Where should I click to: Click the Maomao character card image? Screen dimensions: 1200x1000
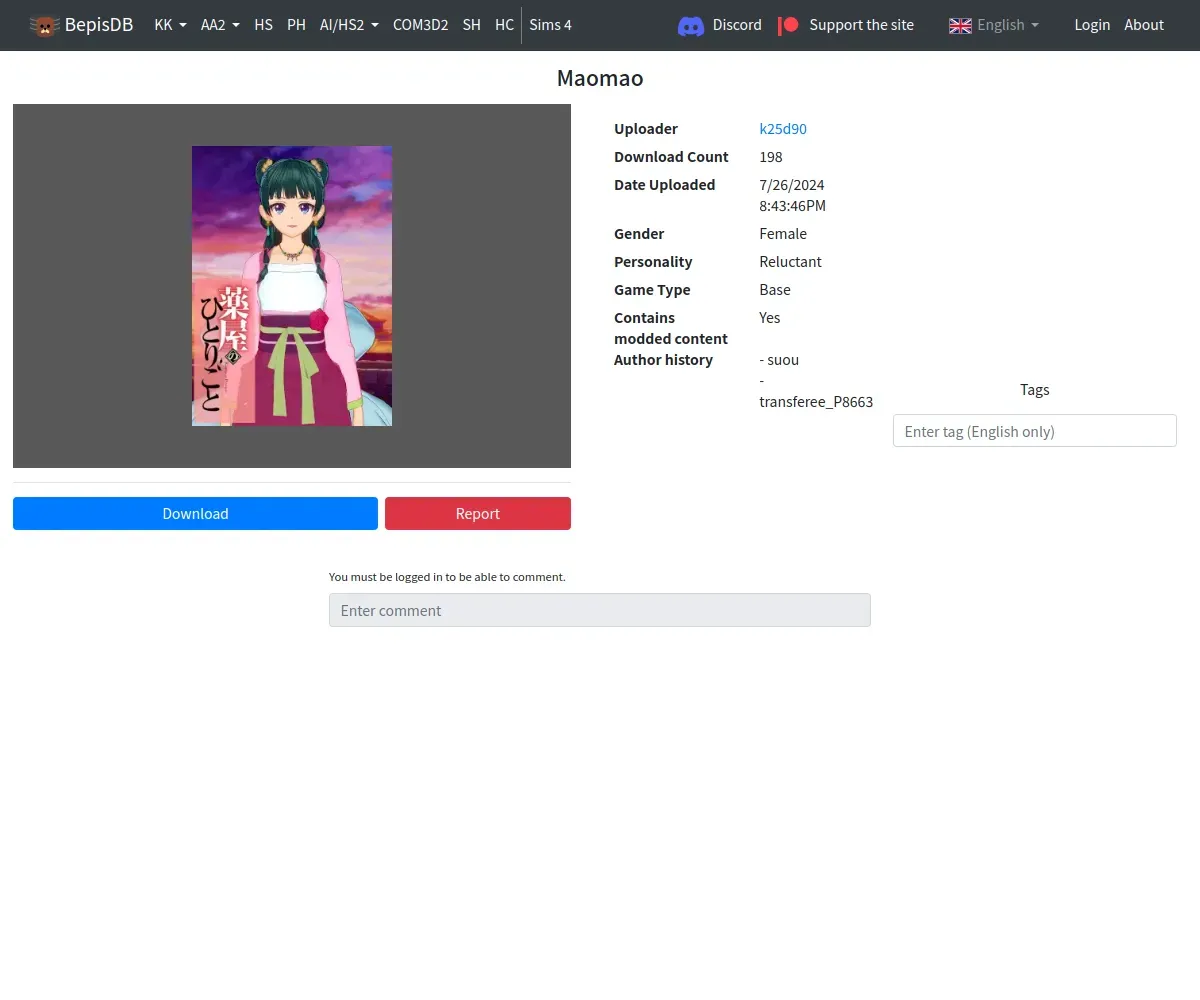(292, 286)
